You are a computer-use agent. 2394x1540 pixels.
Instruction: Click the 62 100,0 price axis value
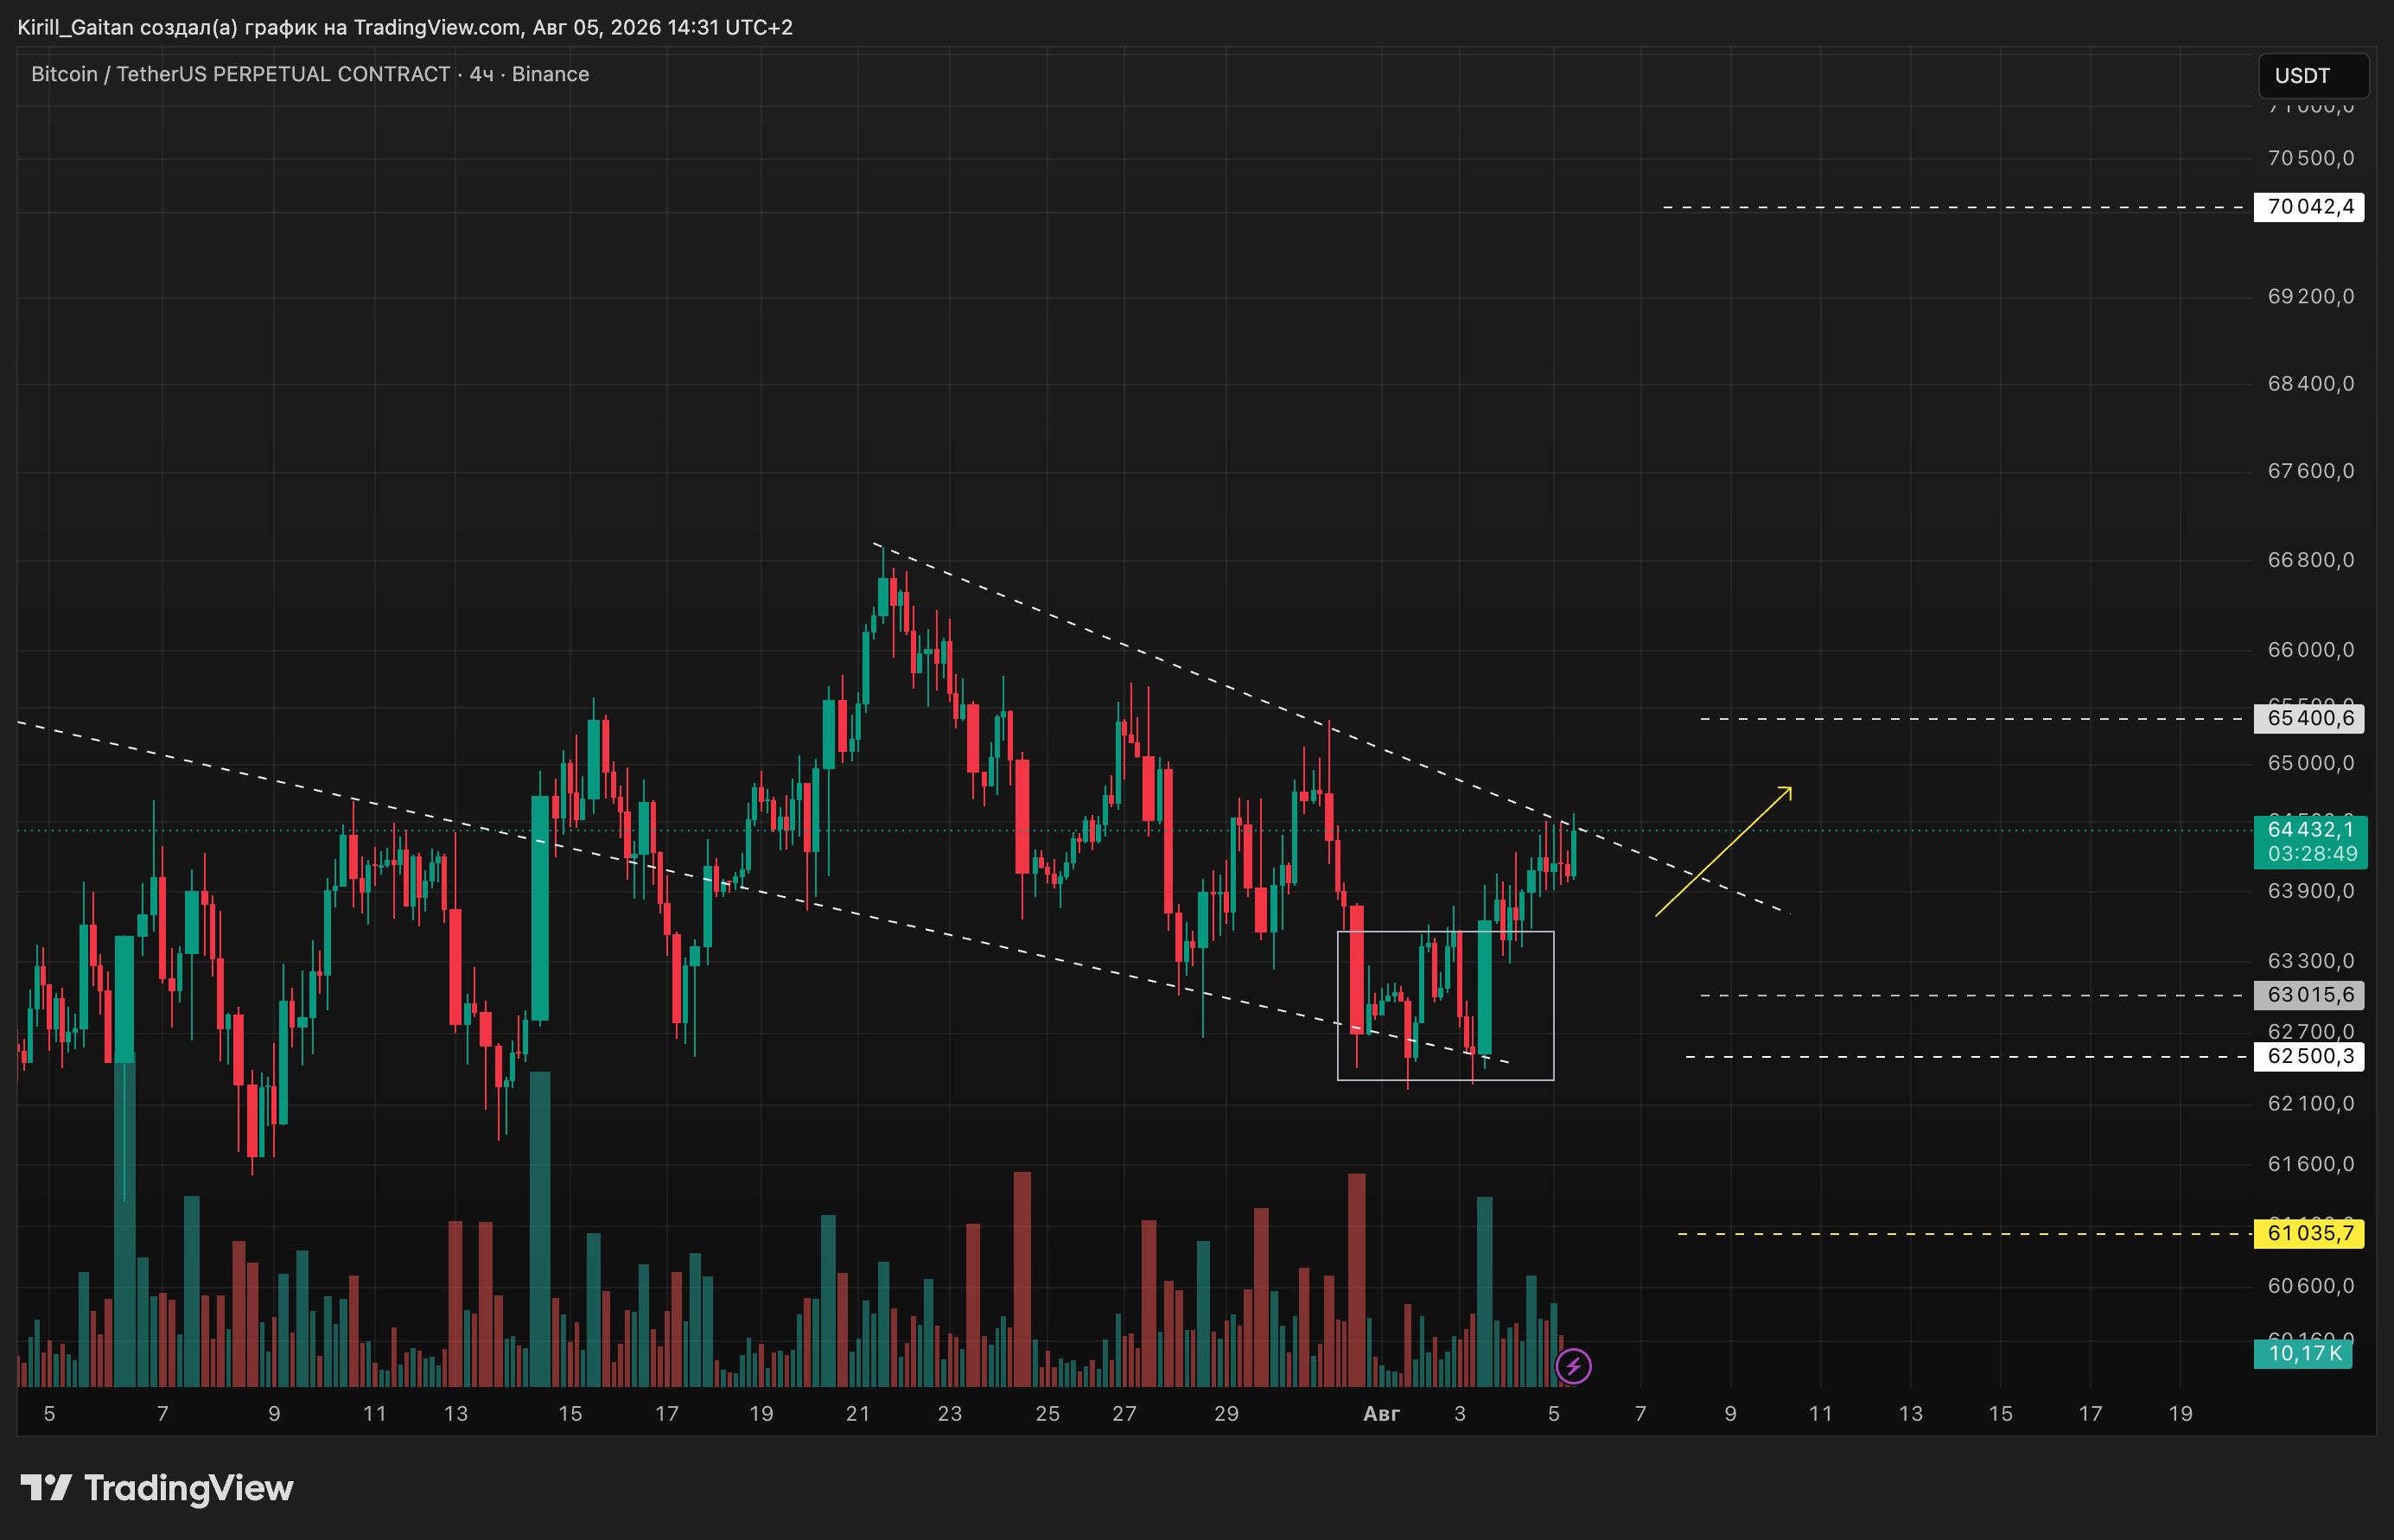pyautogui.click(x=2310, y=1104)
